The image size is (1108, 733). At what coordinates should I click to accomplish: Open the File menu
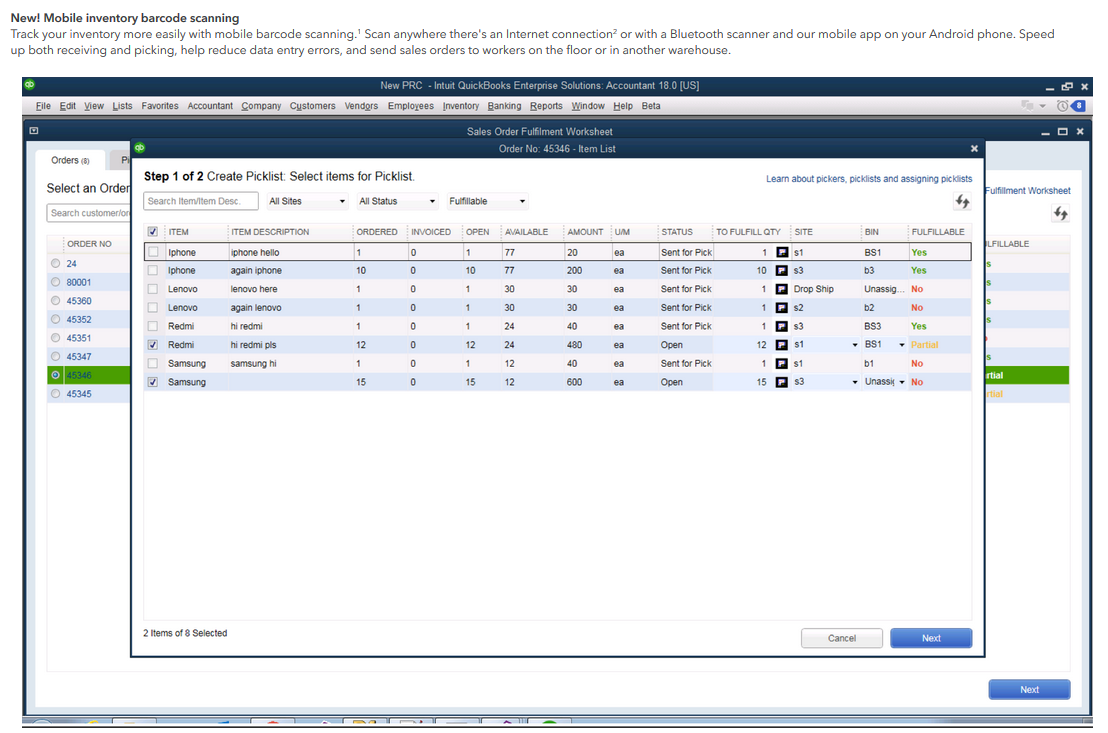click(43, 106)
